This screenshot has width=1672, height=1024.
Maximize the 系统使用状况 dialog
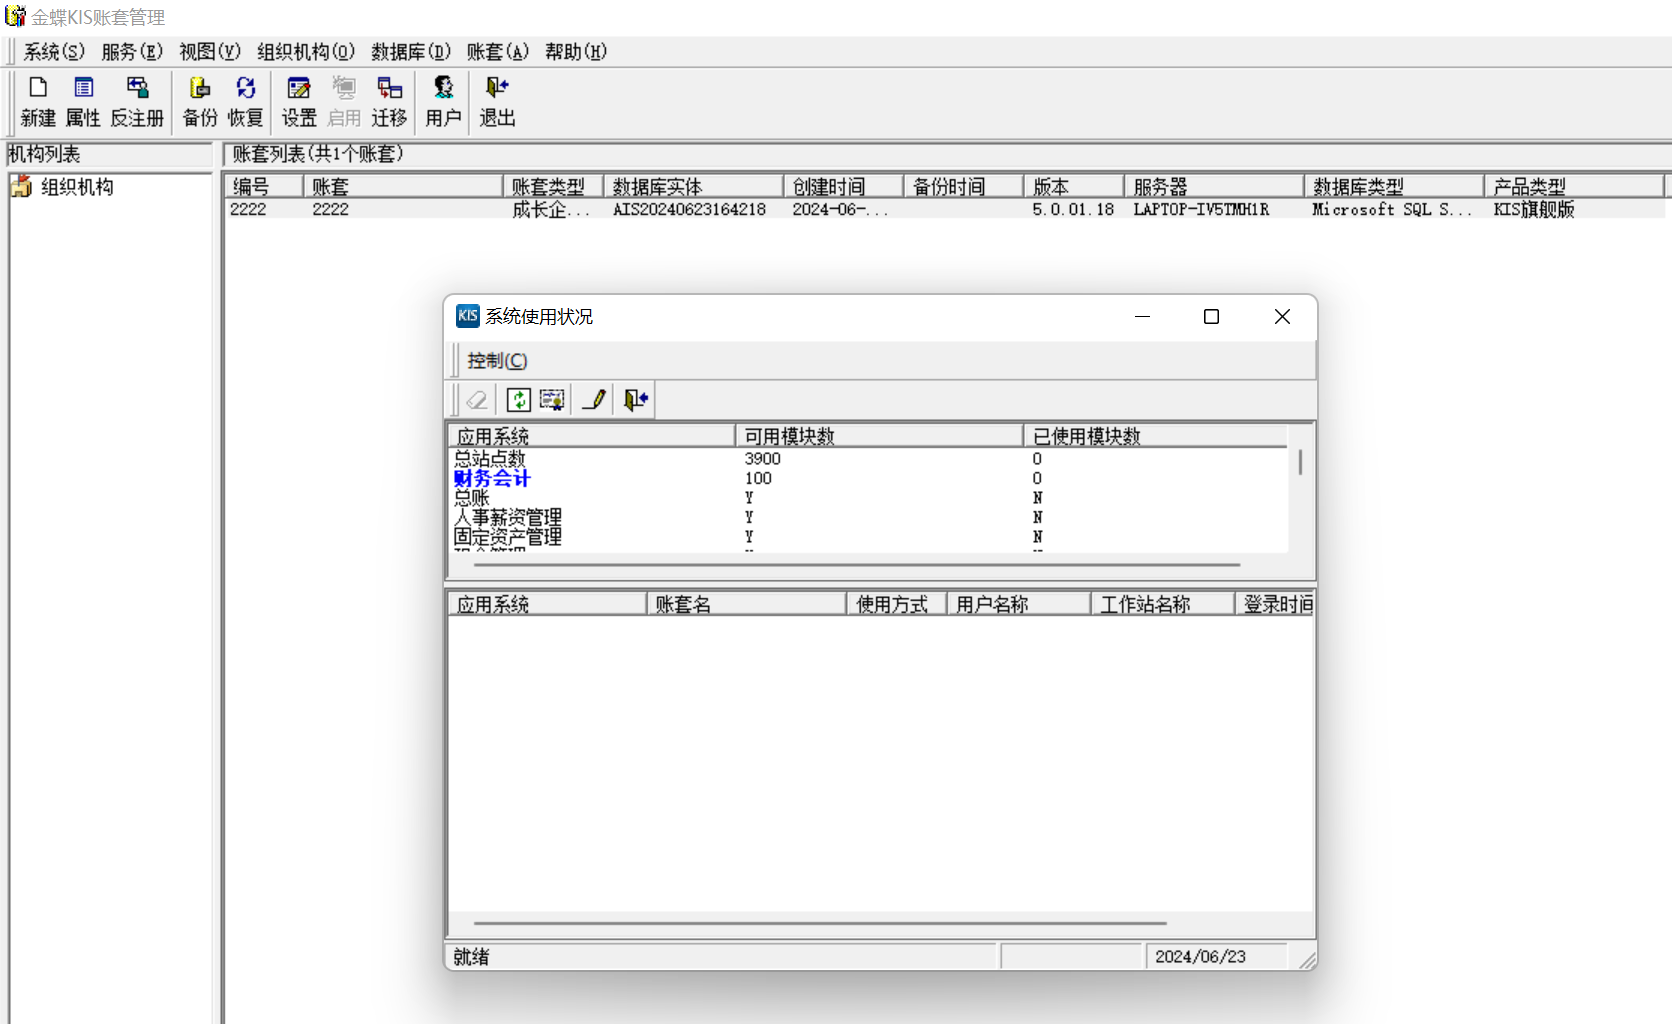coord(1211,316)
